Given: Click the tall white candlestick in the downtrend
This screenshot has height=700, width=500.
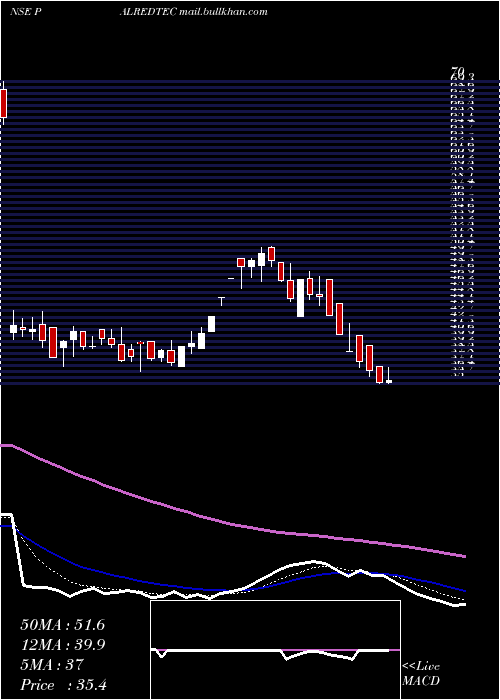Looking at the screenshot, I should point(300,298).
